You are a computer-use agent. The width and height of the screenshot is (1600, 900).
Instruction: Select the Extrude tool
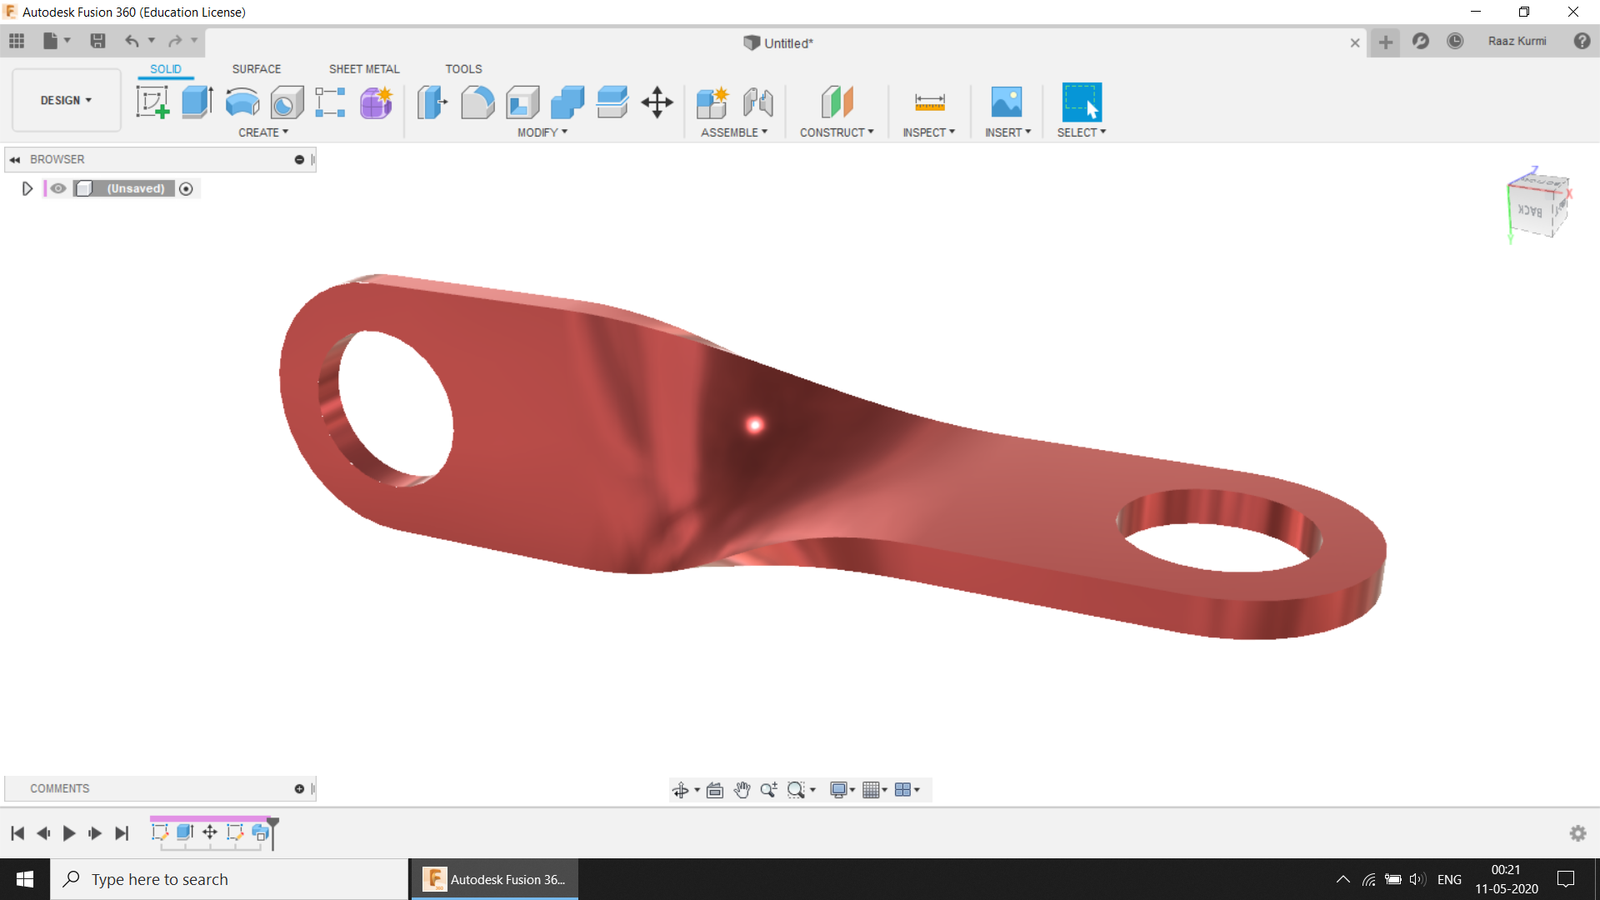(197, 102)
